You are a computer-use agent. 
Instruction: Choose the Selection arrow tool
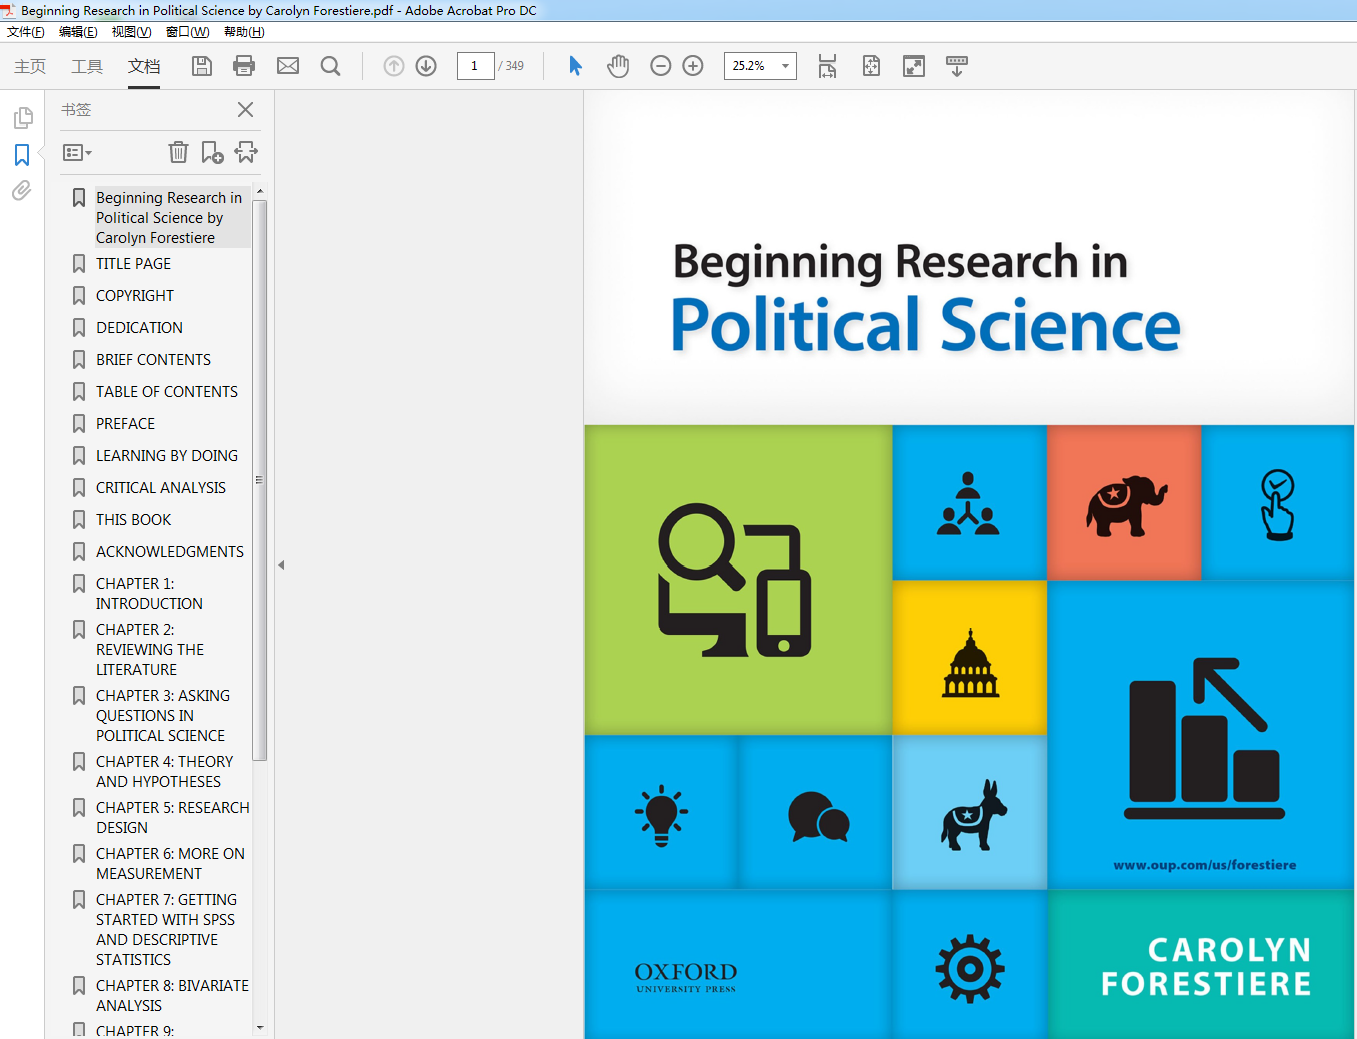pos(575,66)
